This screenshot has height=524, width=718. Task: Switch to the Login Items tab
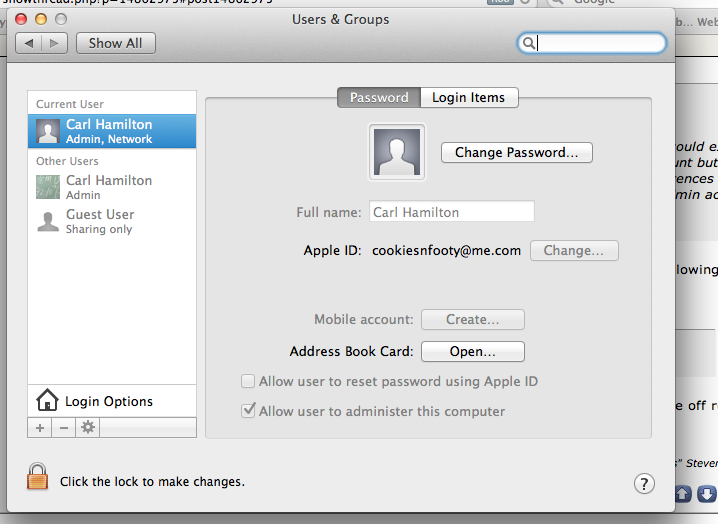469,98
